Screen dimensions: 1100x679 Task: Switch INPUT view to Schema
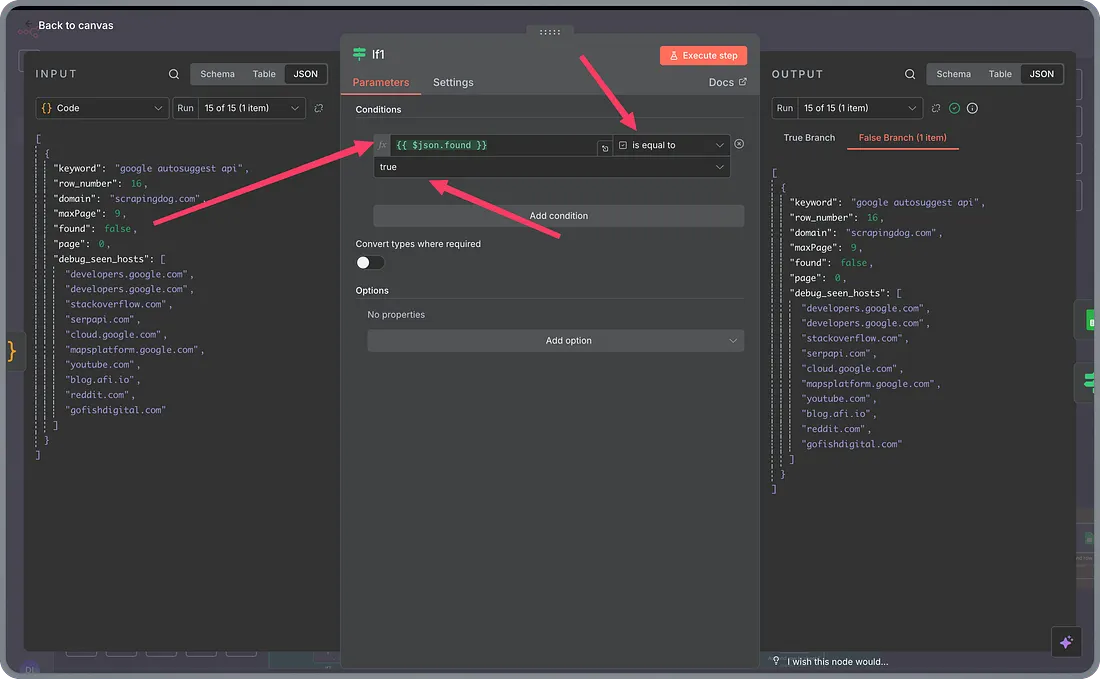(217, 74)
